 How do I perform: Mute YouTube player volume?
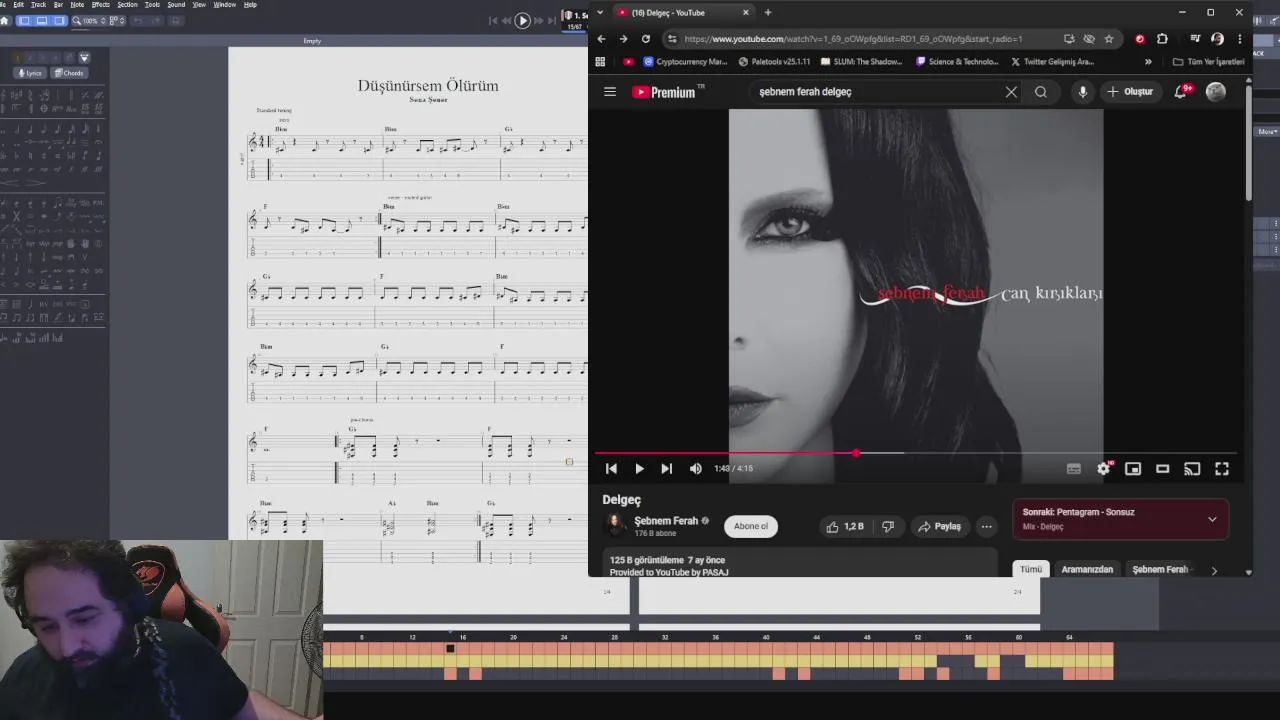point(696,468)
